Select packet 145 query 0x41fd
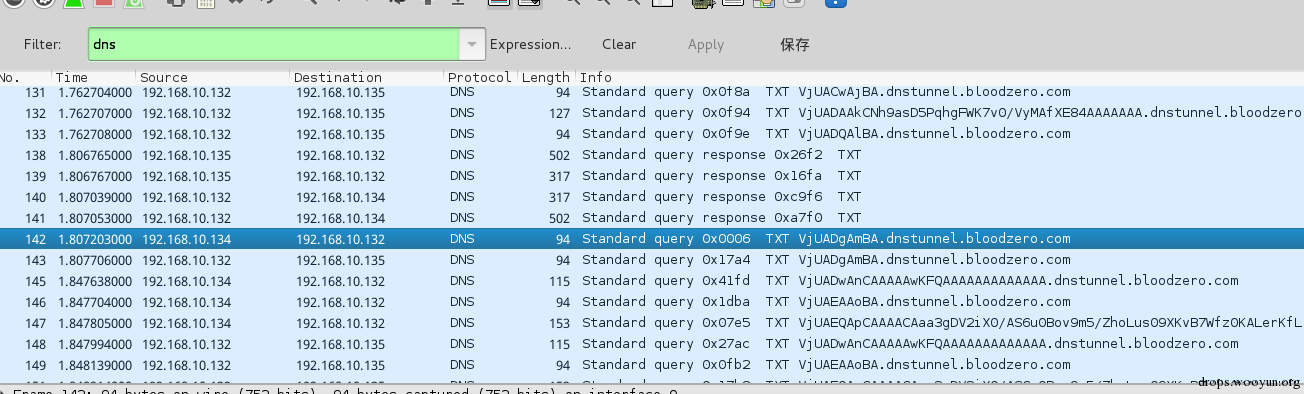 652,281
